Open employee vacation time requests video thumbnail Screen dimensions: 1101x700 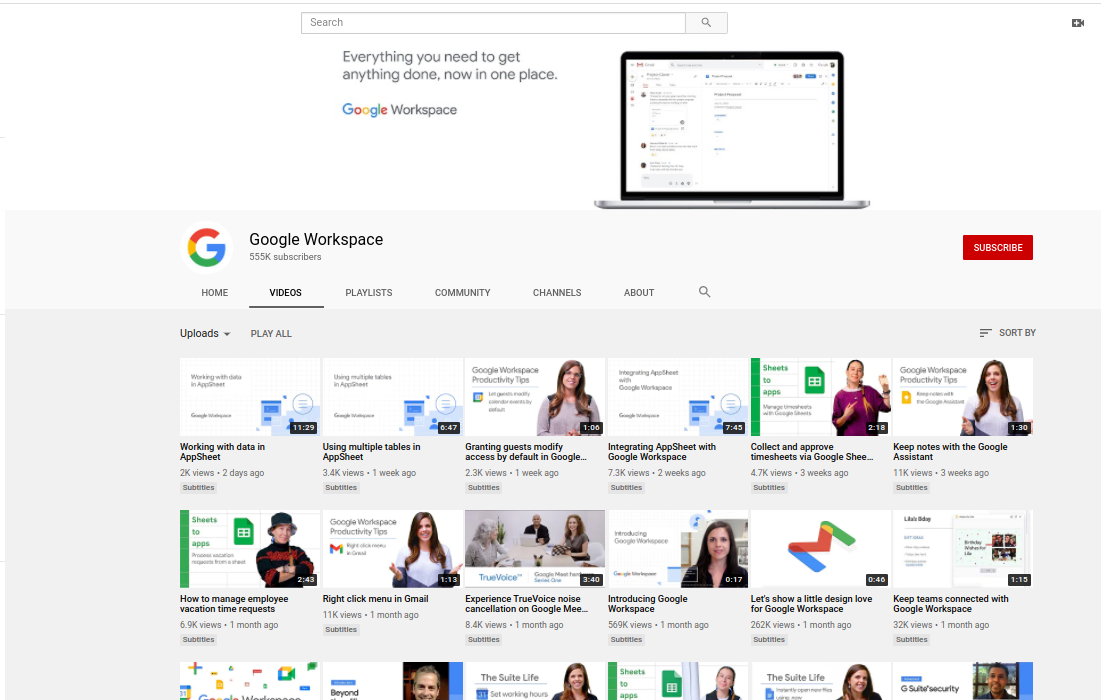(x=250, y=549)
